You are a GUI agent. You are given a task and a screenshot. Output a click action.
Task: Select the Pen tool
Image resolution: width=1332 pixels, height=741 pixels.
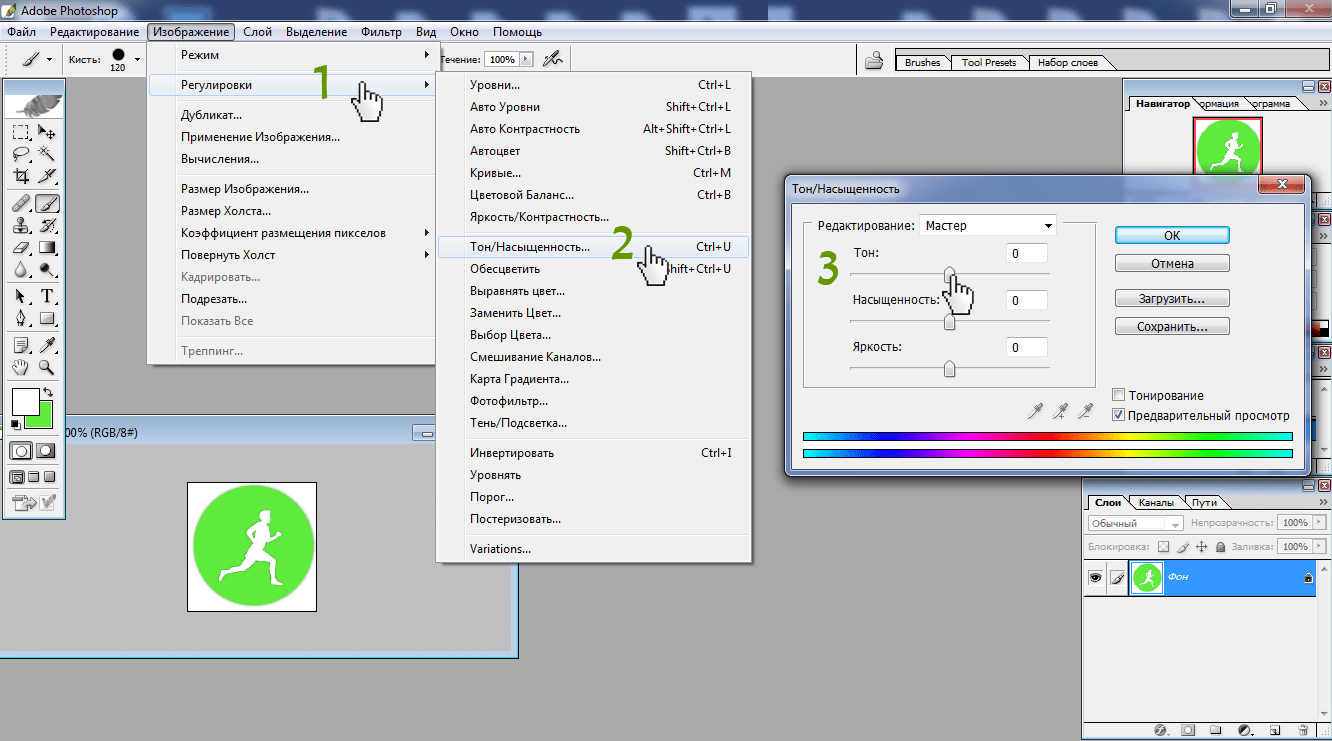21,318
